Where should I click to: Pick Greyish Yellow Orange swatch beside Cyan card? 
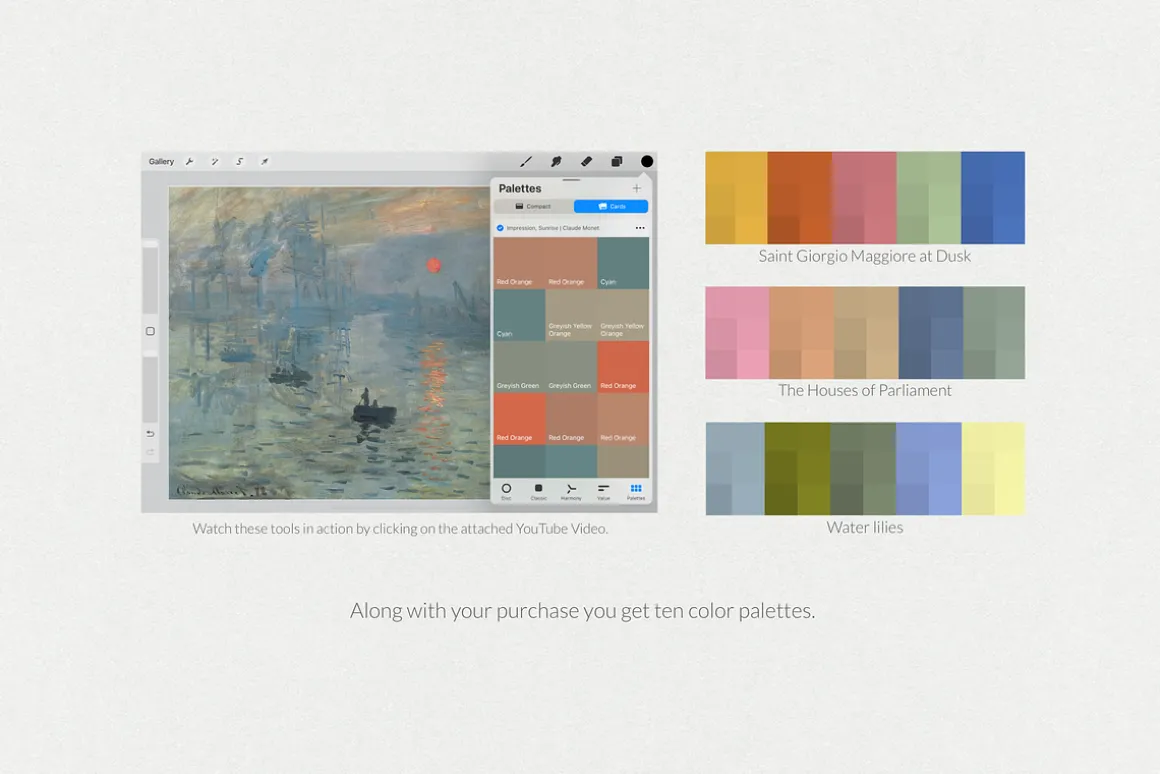[571, 314]
